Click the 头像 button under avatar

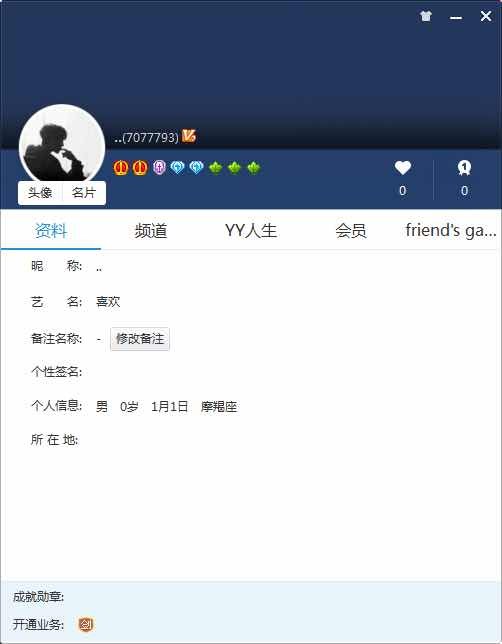(40, 193)
